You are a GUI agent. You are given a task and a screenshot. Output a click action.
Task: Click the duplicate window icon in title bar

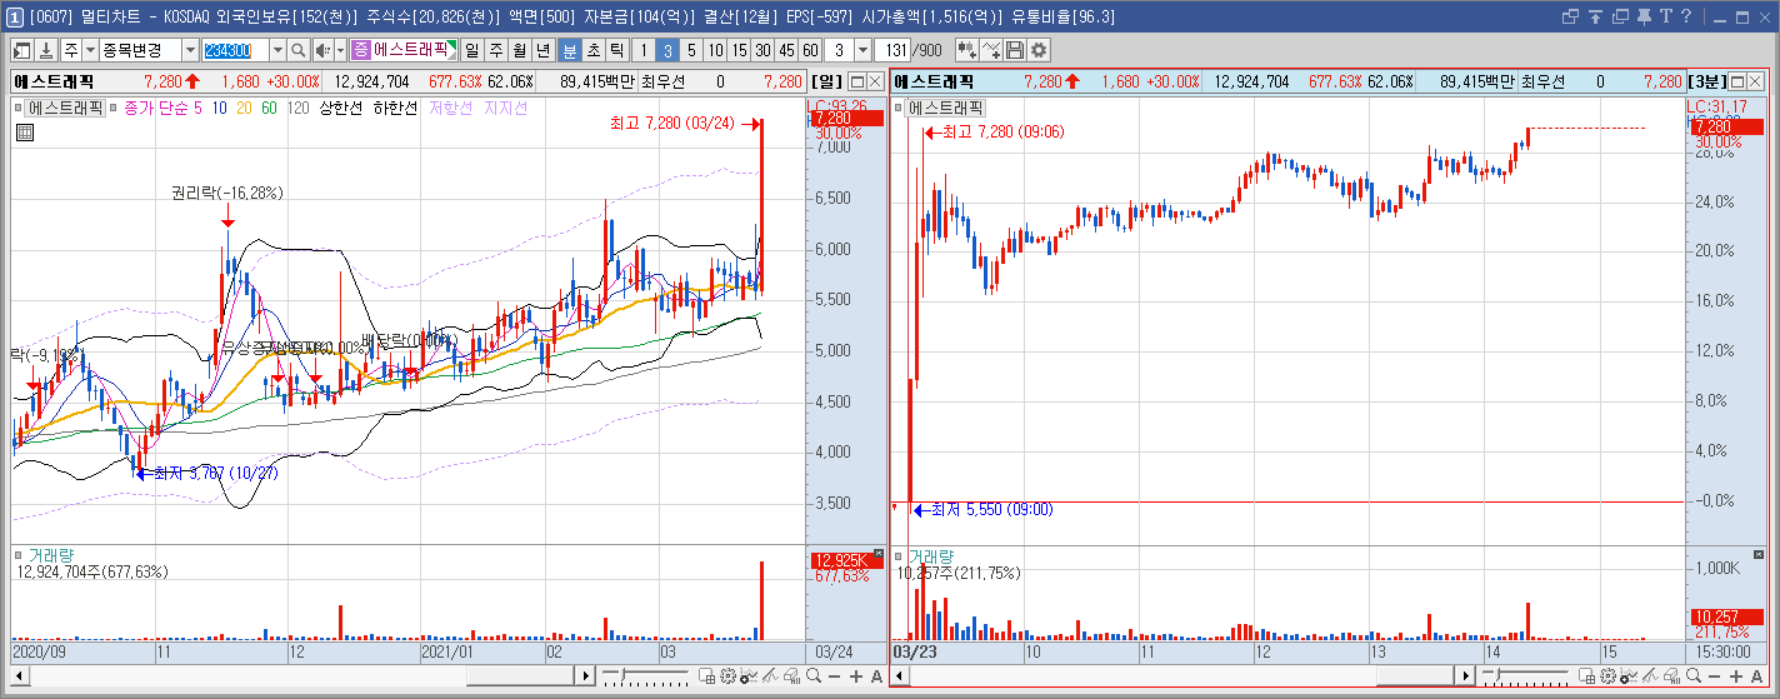(1620, 17)
